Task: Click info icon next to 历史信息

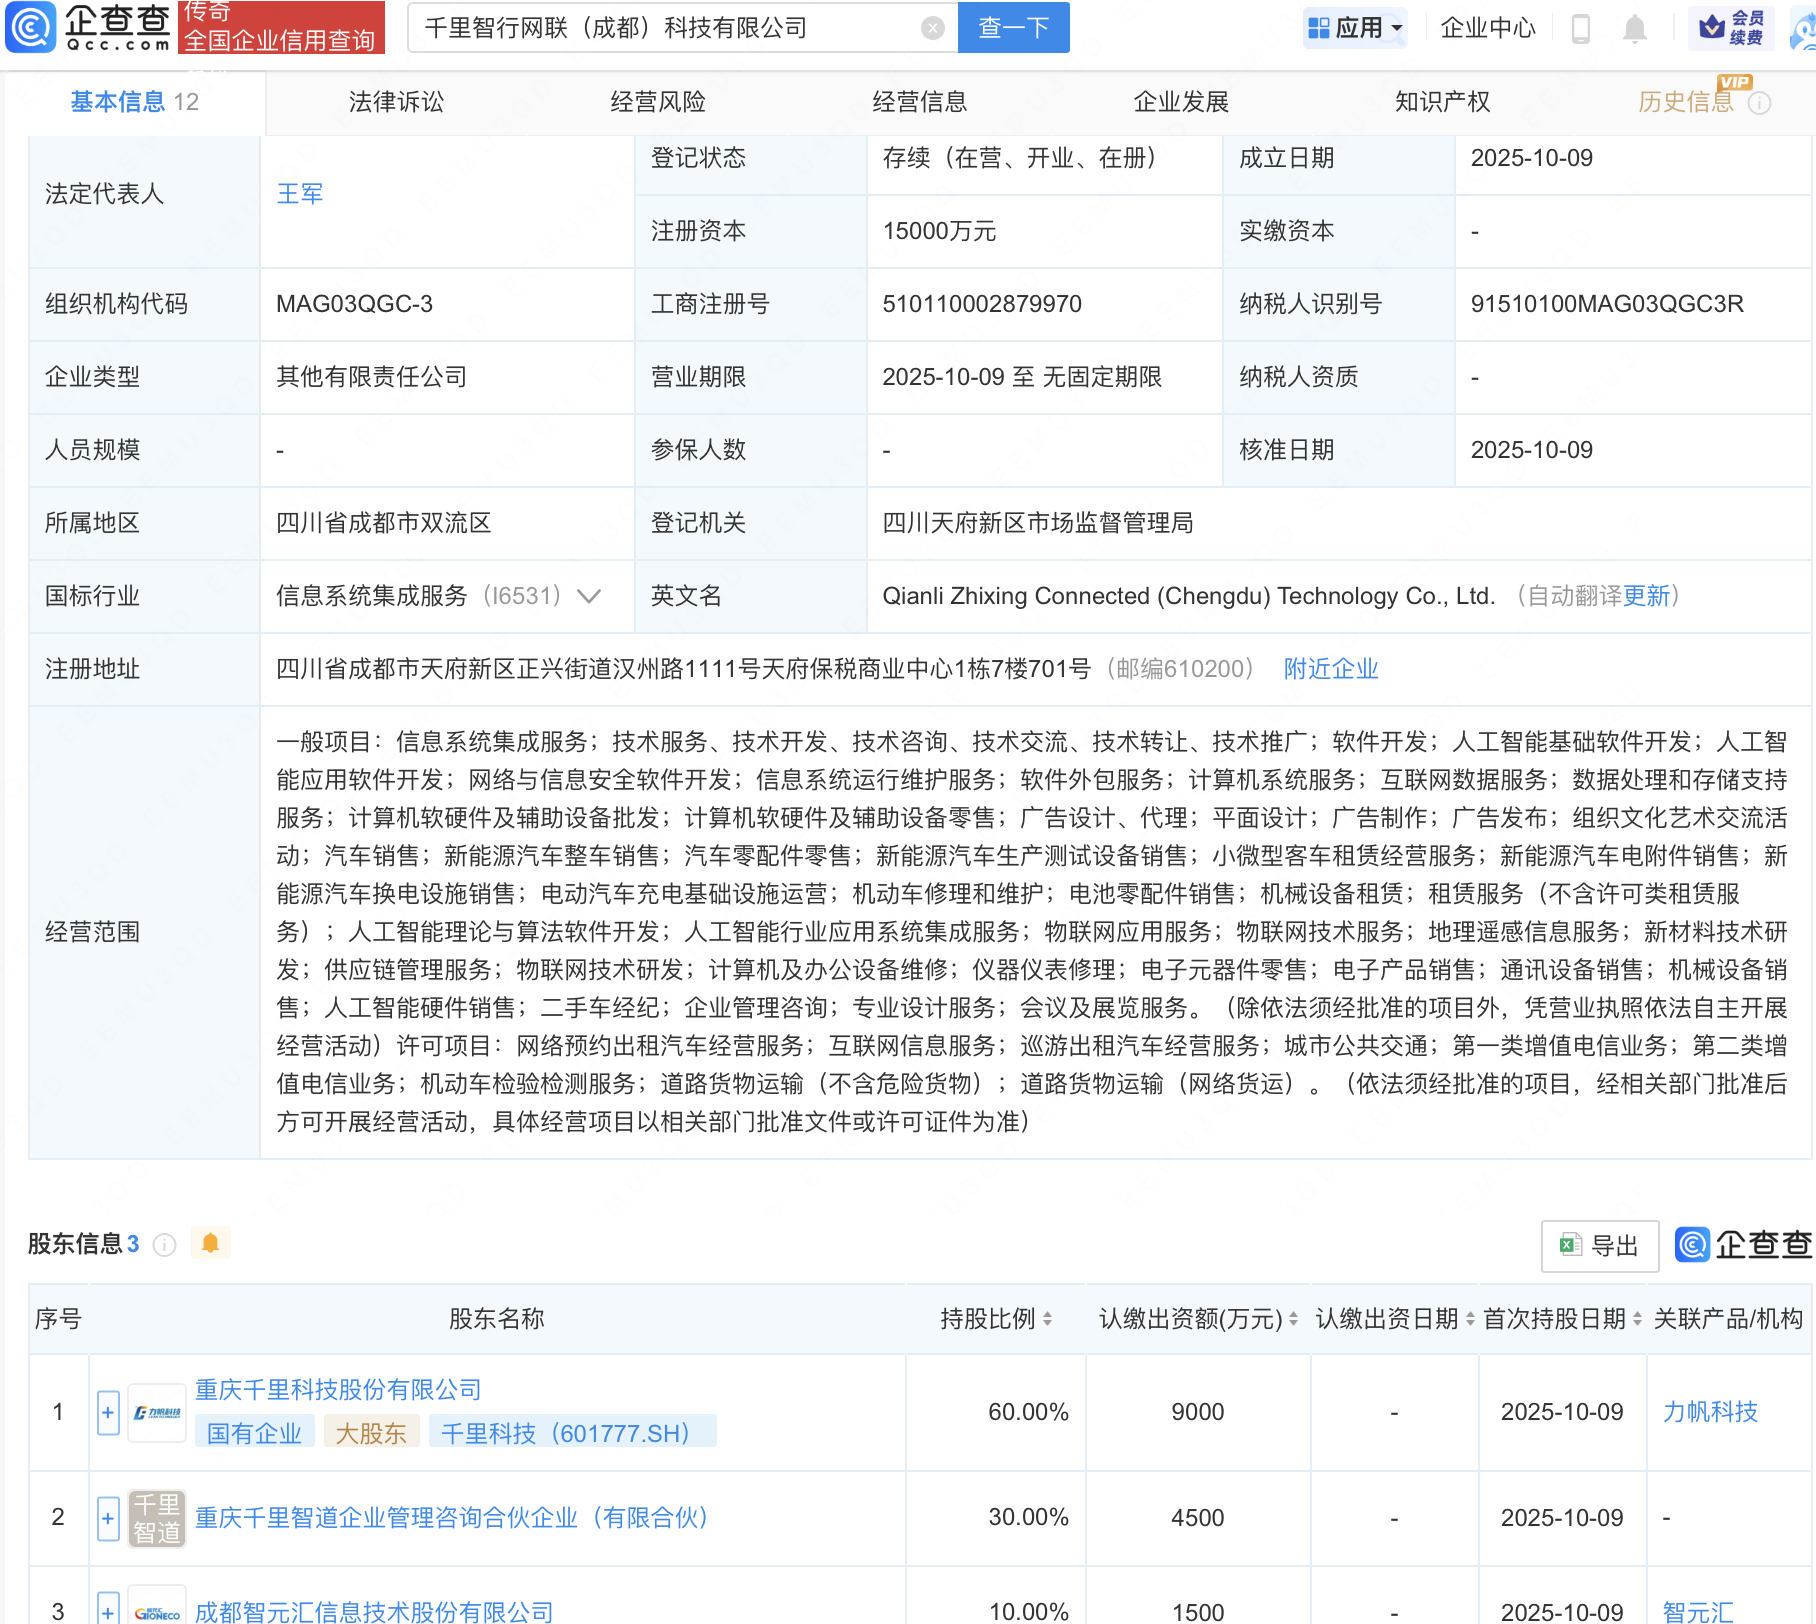Action: click(x=1759, y=103)
